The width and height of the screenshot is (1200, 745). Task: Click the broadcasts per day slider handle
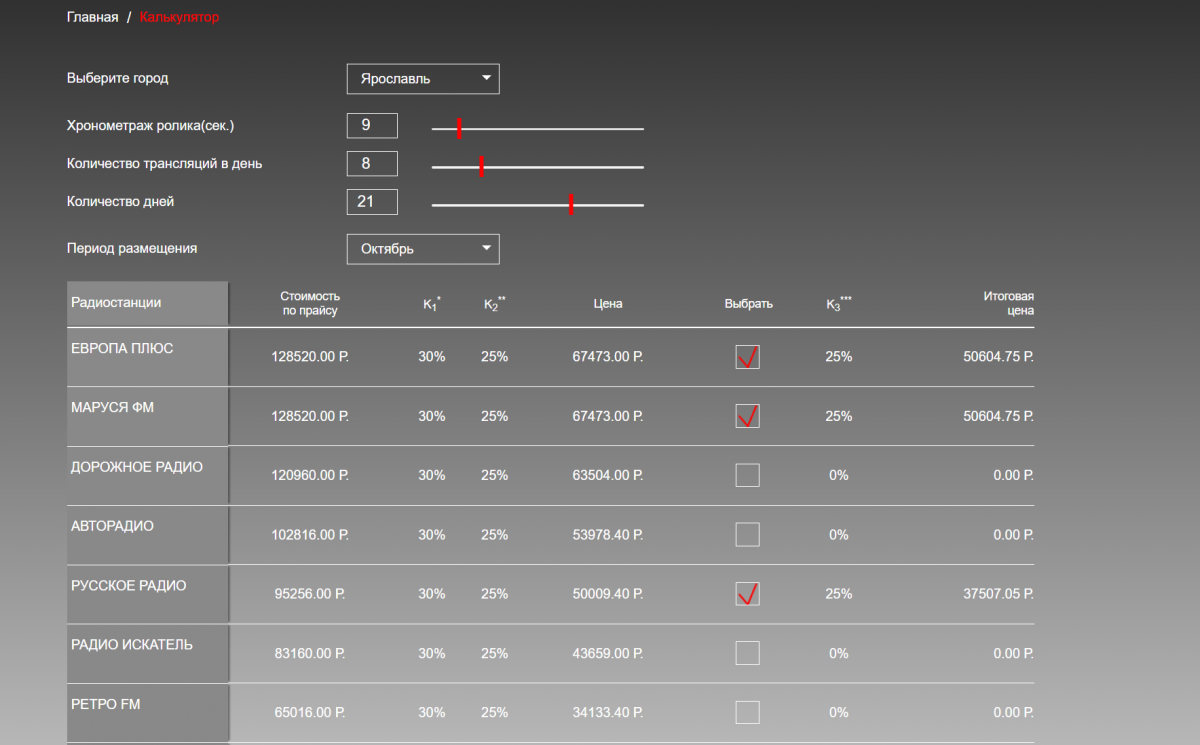click(481, 166)
